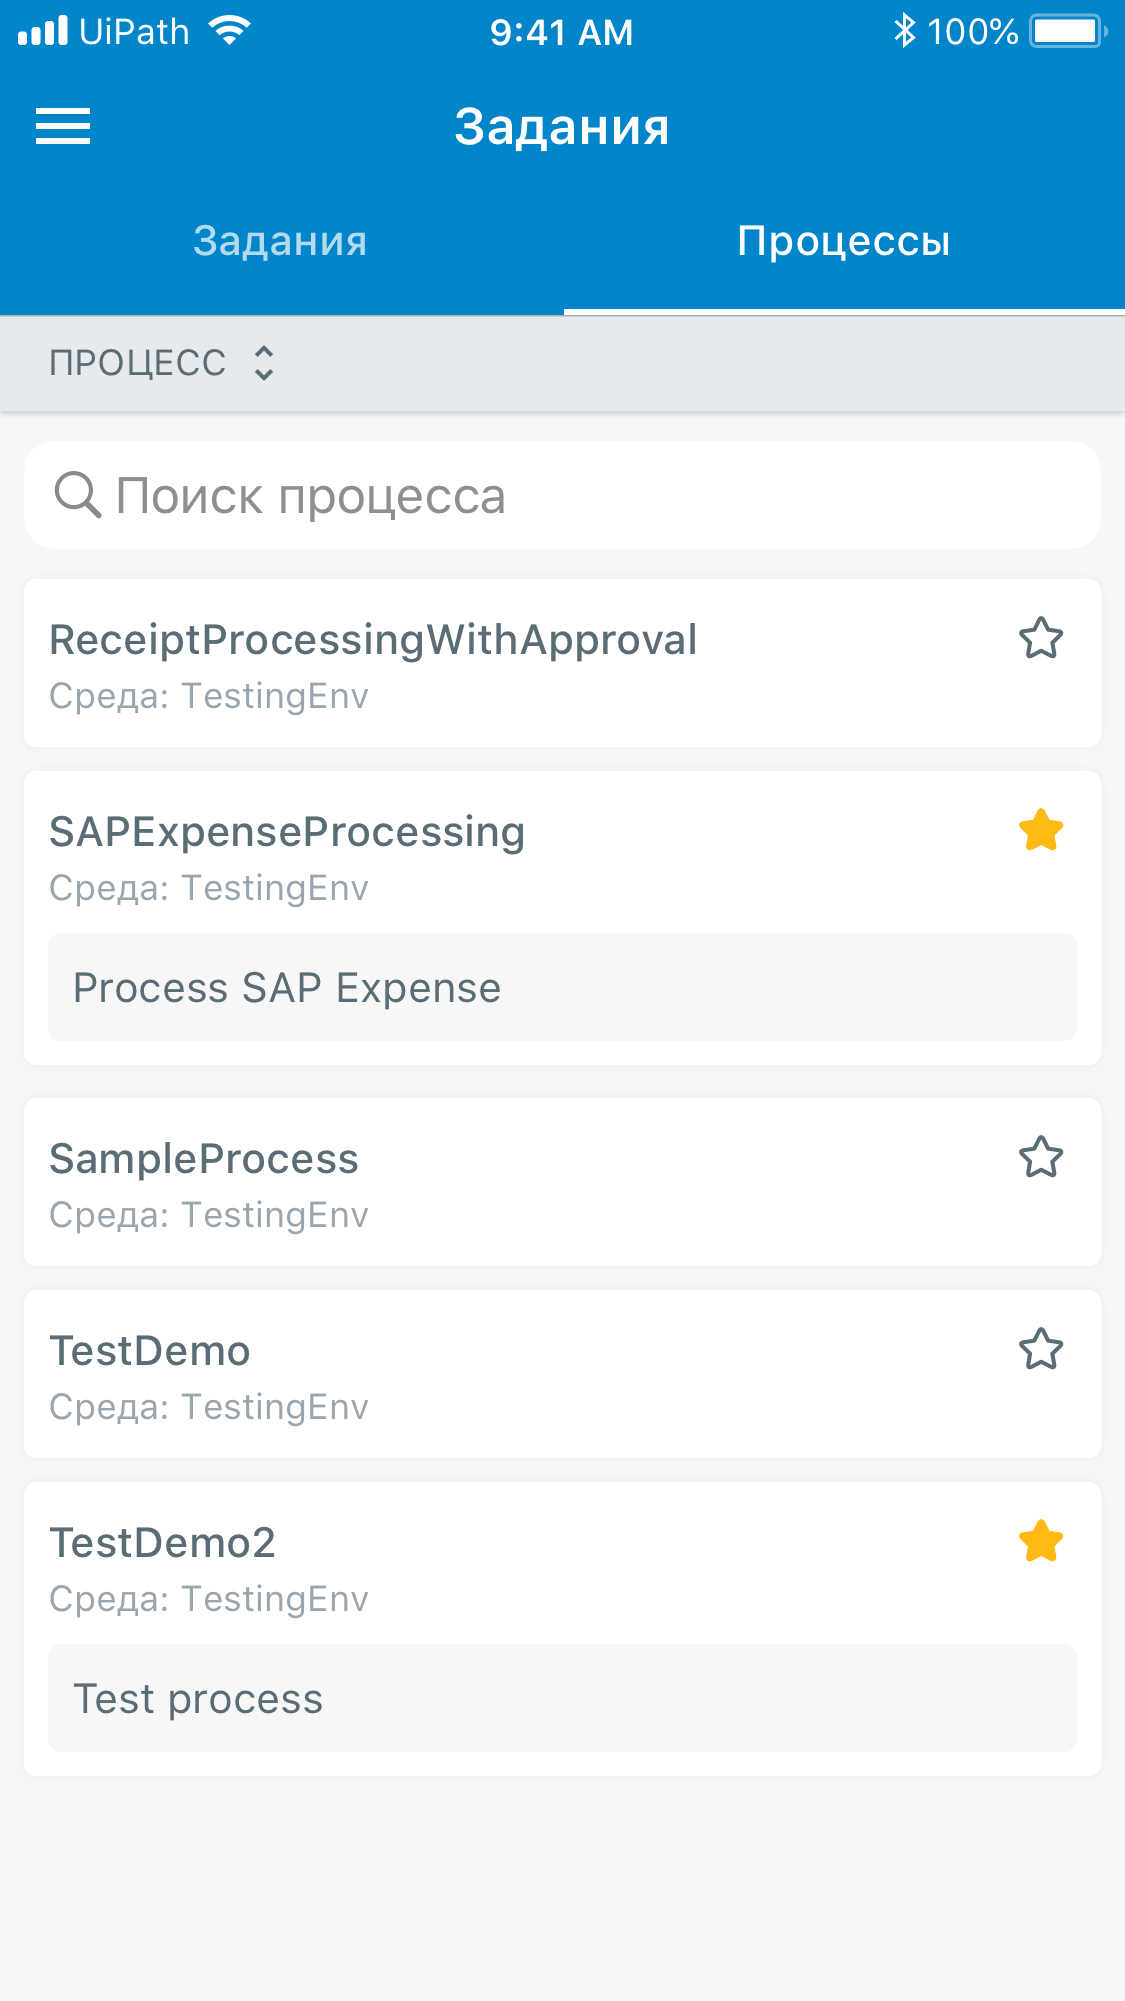
Task: Focus the Поиск процесса search field
Action: [x=562, y=495]
